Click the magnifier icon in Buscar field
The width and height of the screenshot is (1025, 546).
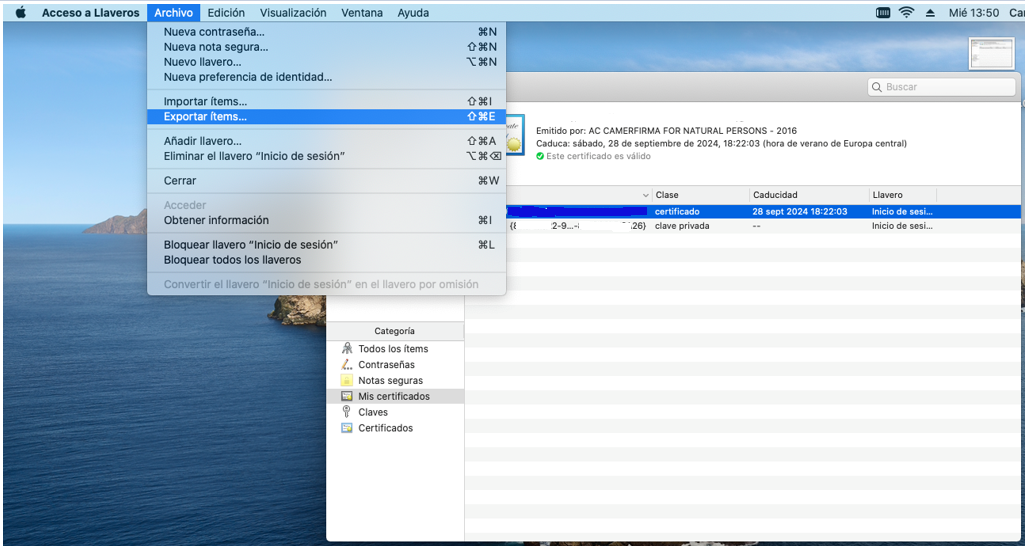pyautogui.click(x=877, y=87)
